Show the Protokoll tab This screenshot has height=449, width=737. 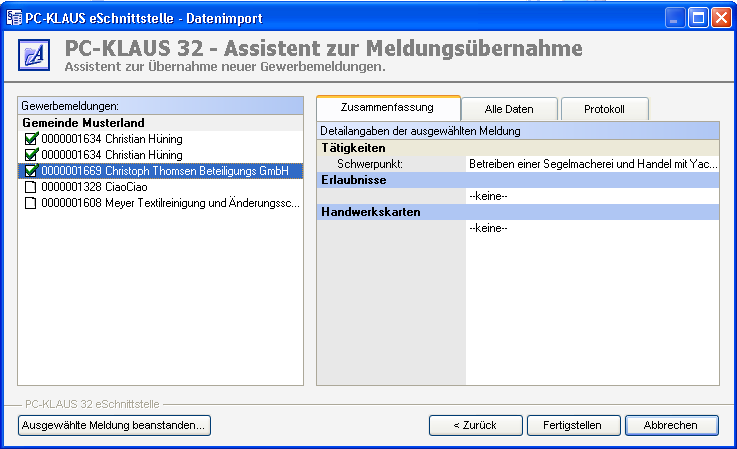click(x=604, y=109)
